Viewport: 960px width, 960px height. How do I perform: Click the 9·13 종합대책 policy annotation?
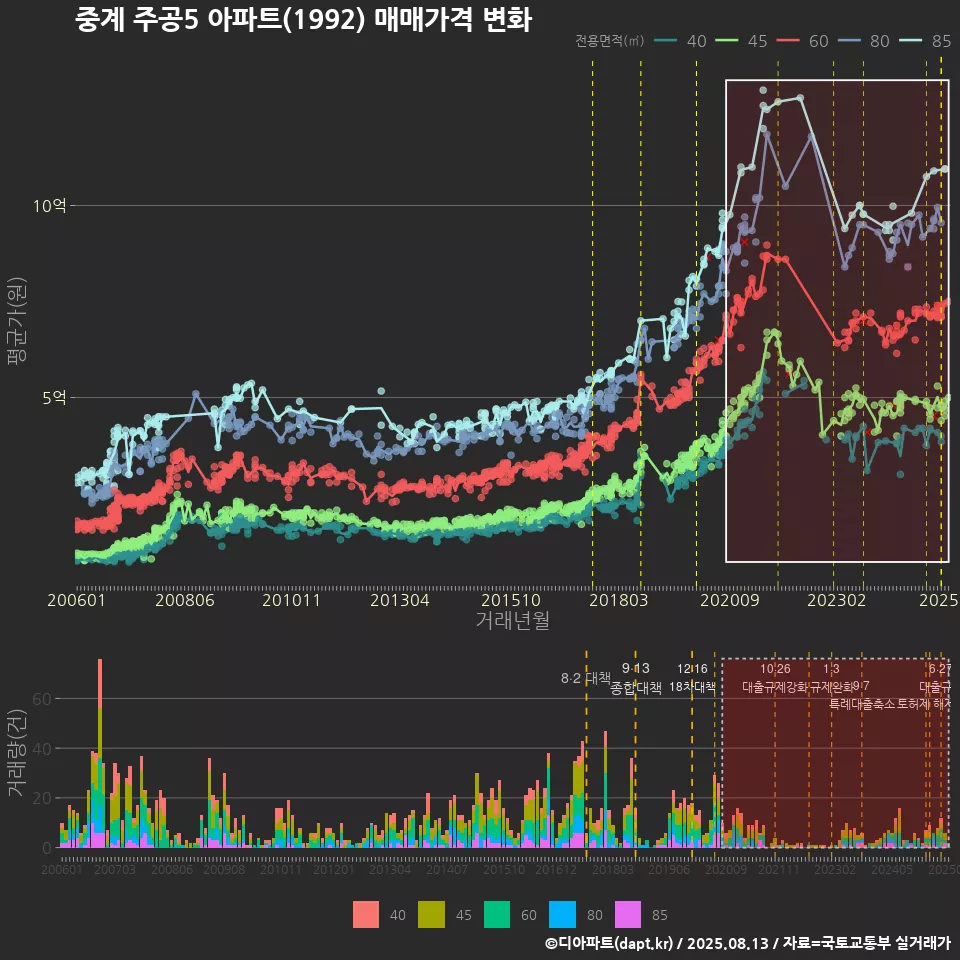636,678
